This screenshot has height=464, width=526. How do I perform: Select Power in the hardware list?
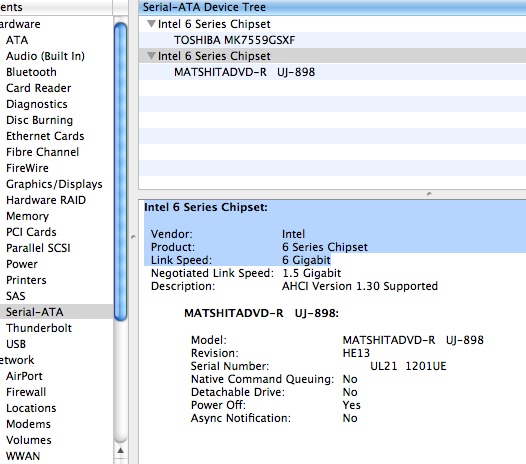22,264
